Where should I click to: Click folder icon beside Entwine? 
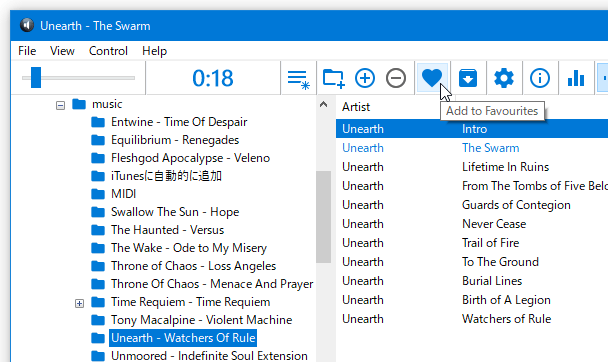click(98, 122)
